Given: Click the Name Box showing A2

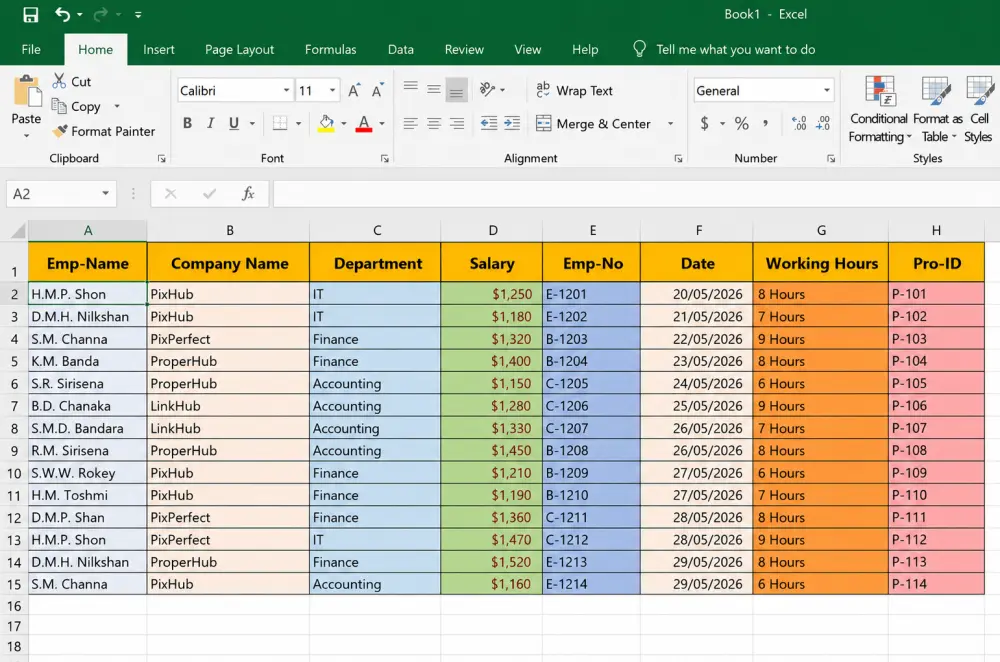Looking at the screenshot, I should click(61, 194).
